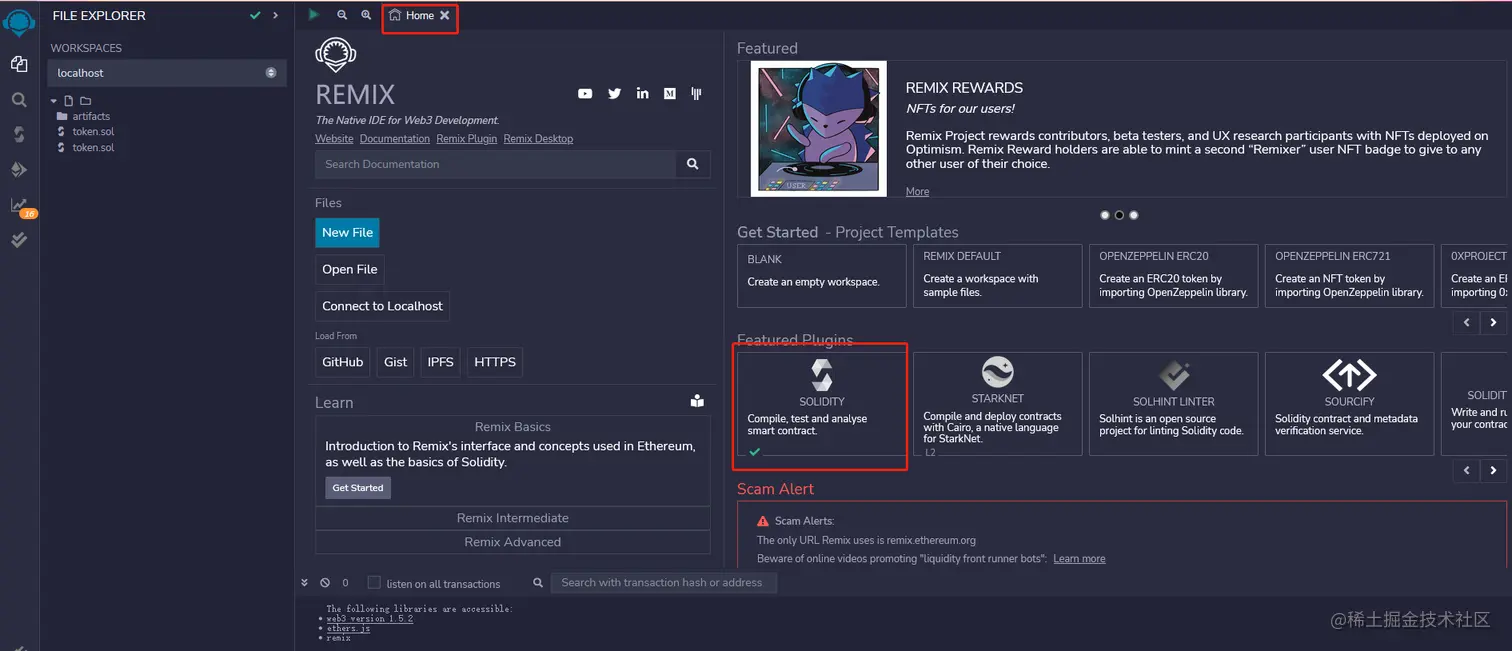Screen dimensions: 1512x651
Task: Expand the Remix Advanced section
Action: pos(513,542)
